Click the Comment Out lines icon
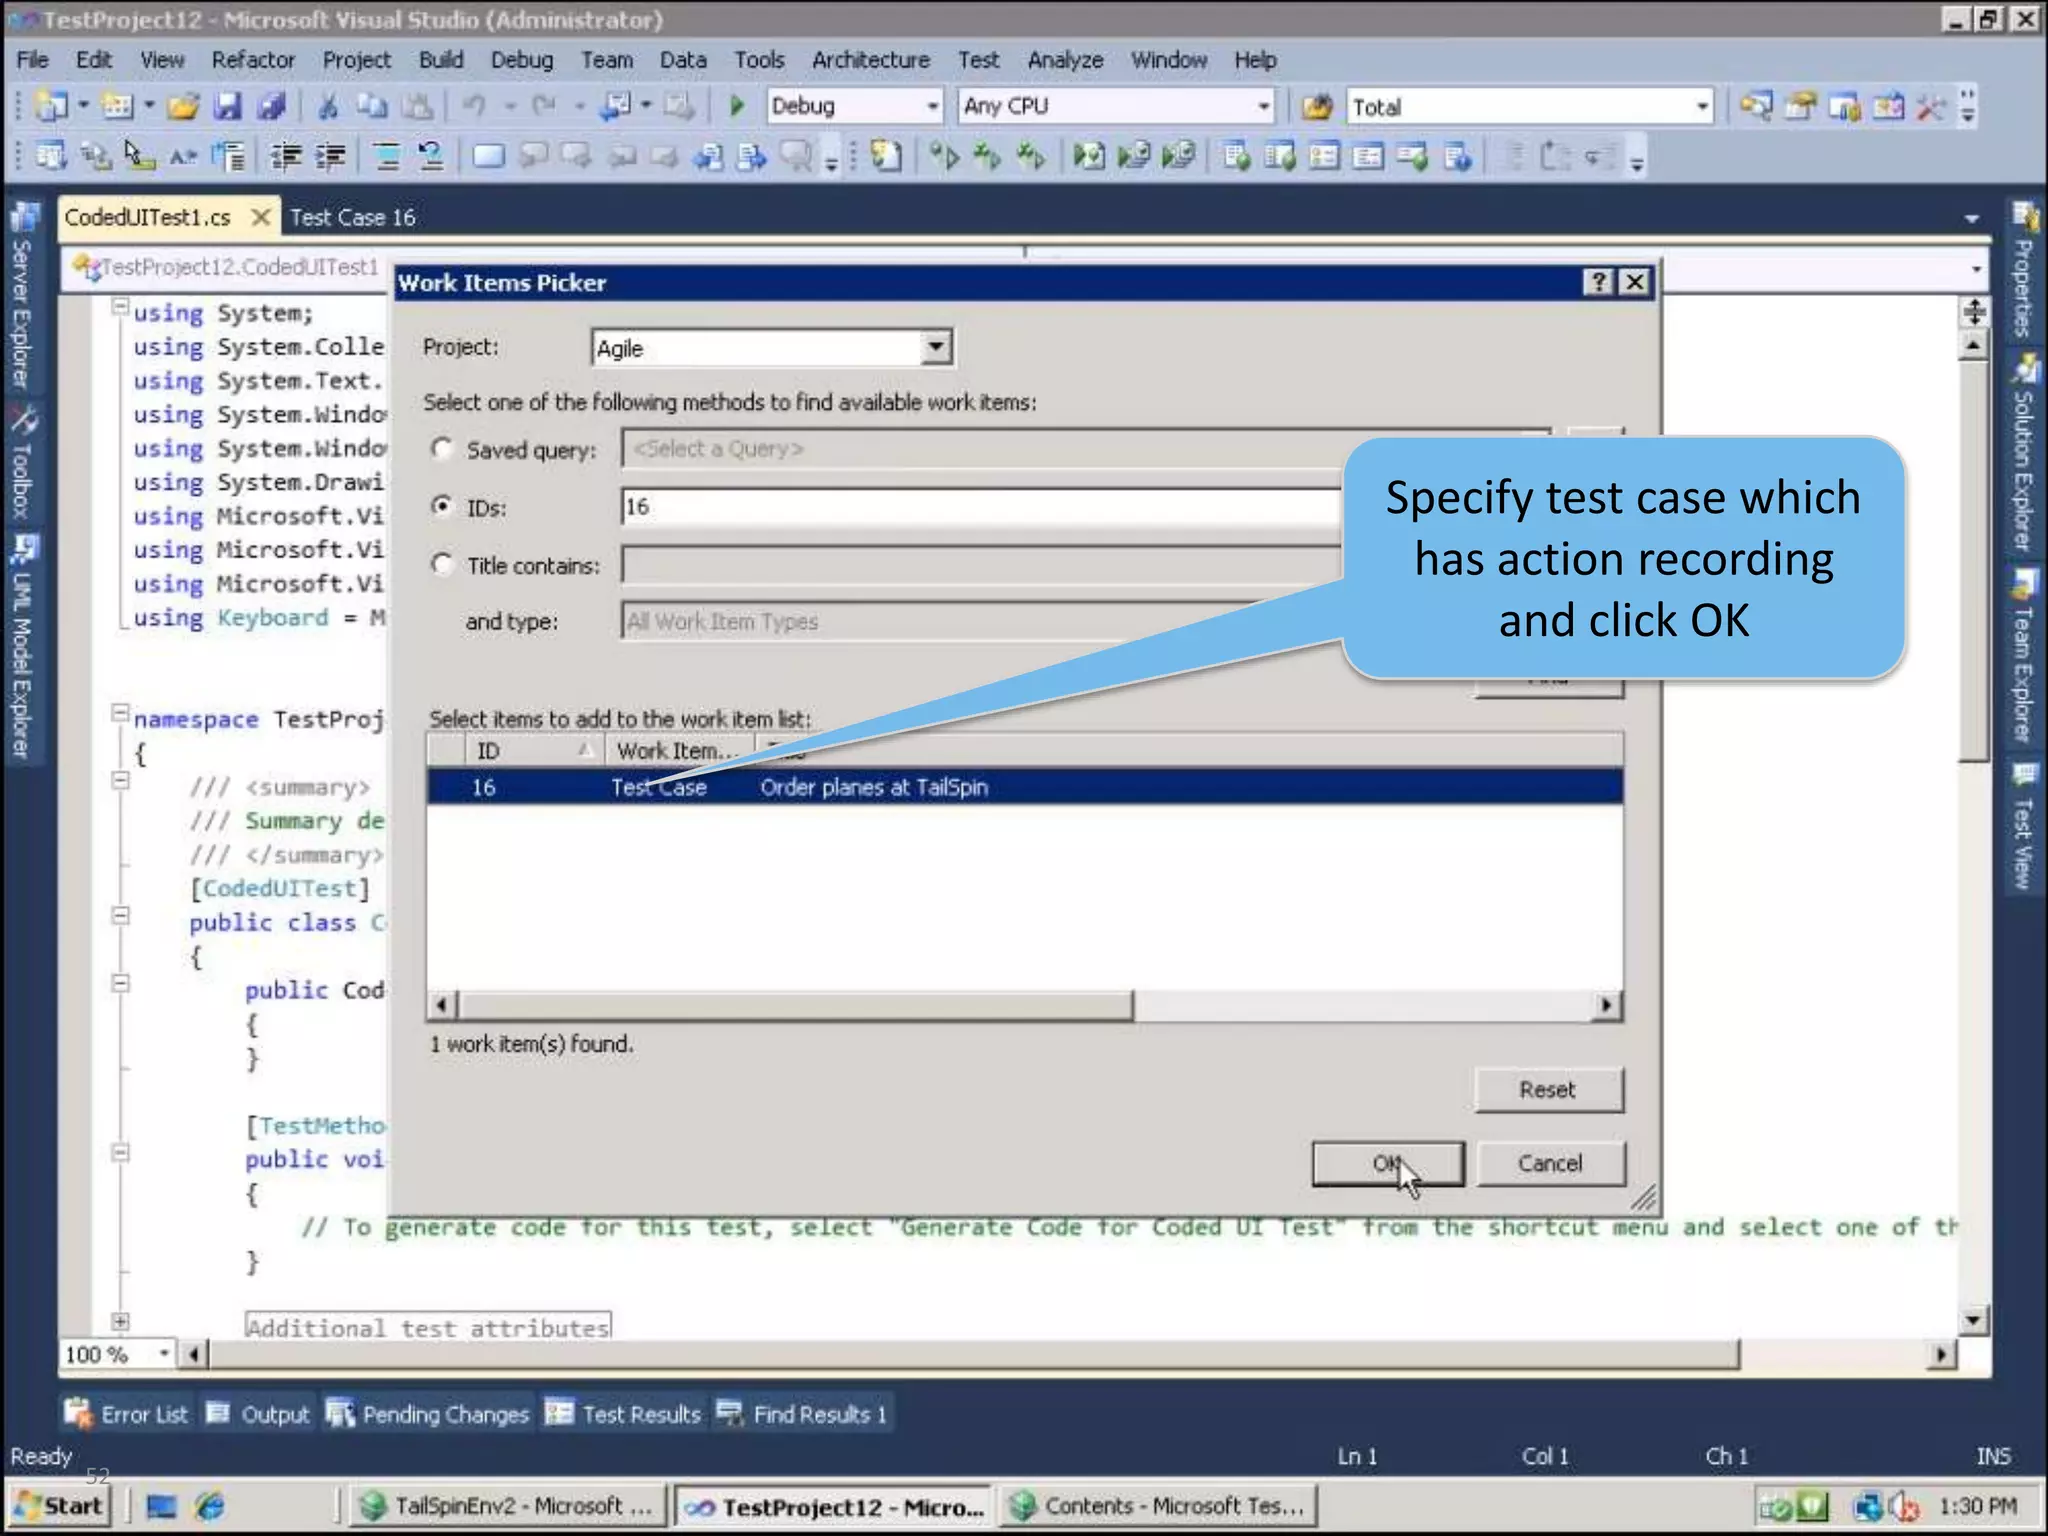 coord(386,156)
